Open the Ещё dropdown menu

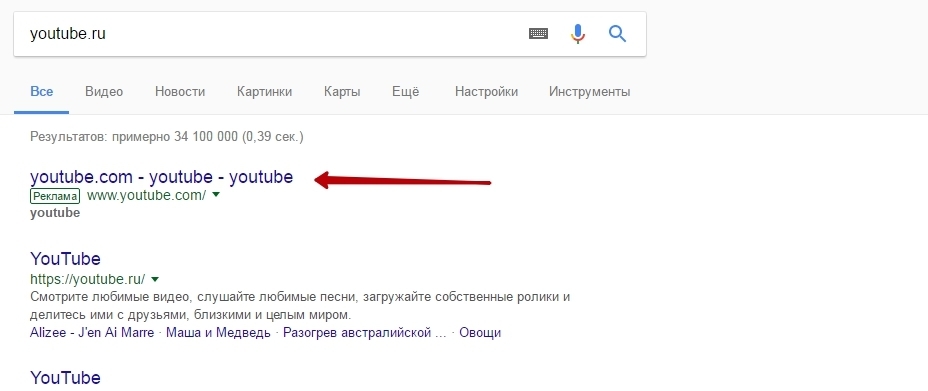pyautogui.click(x=405, y=92)
